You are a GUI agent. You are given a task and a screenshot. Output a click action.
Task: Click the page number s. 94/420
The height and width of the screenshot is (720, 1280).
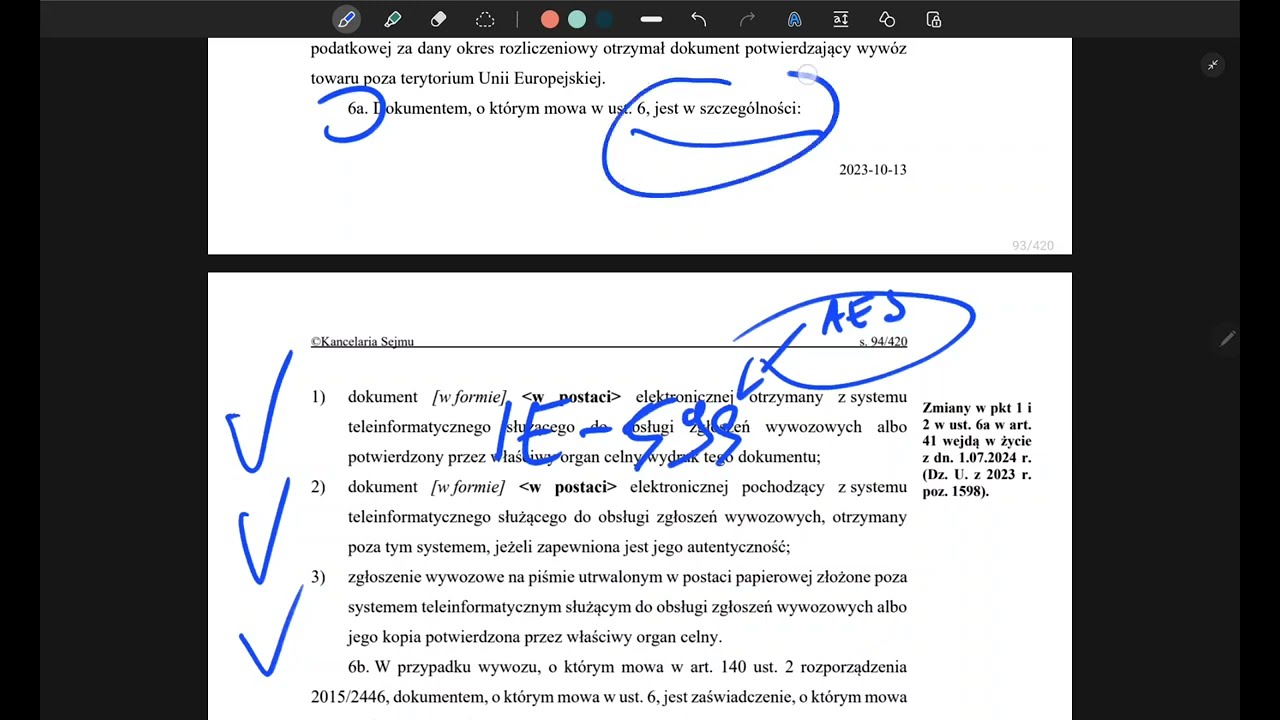point(883,341)
